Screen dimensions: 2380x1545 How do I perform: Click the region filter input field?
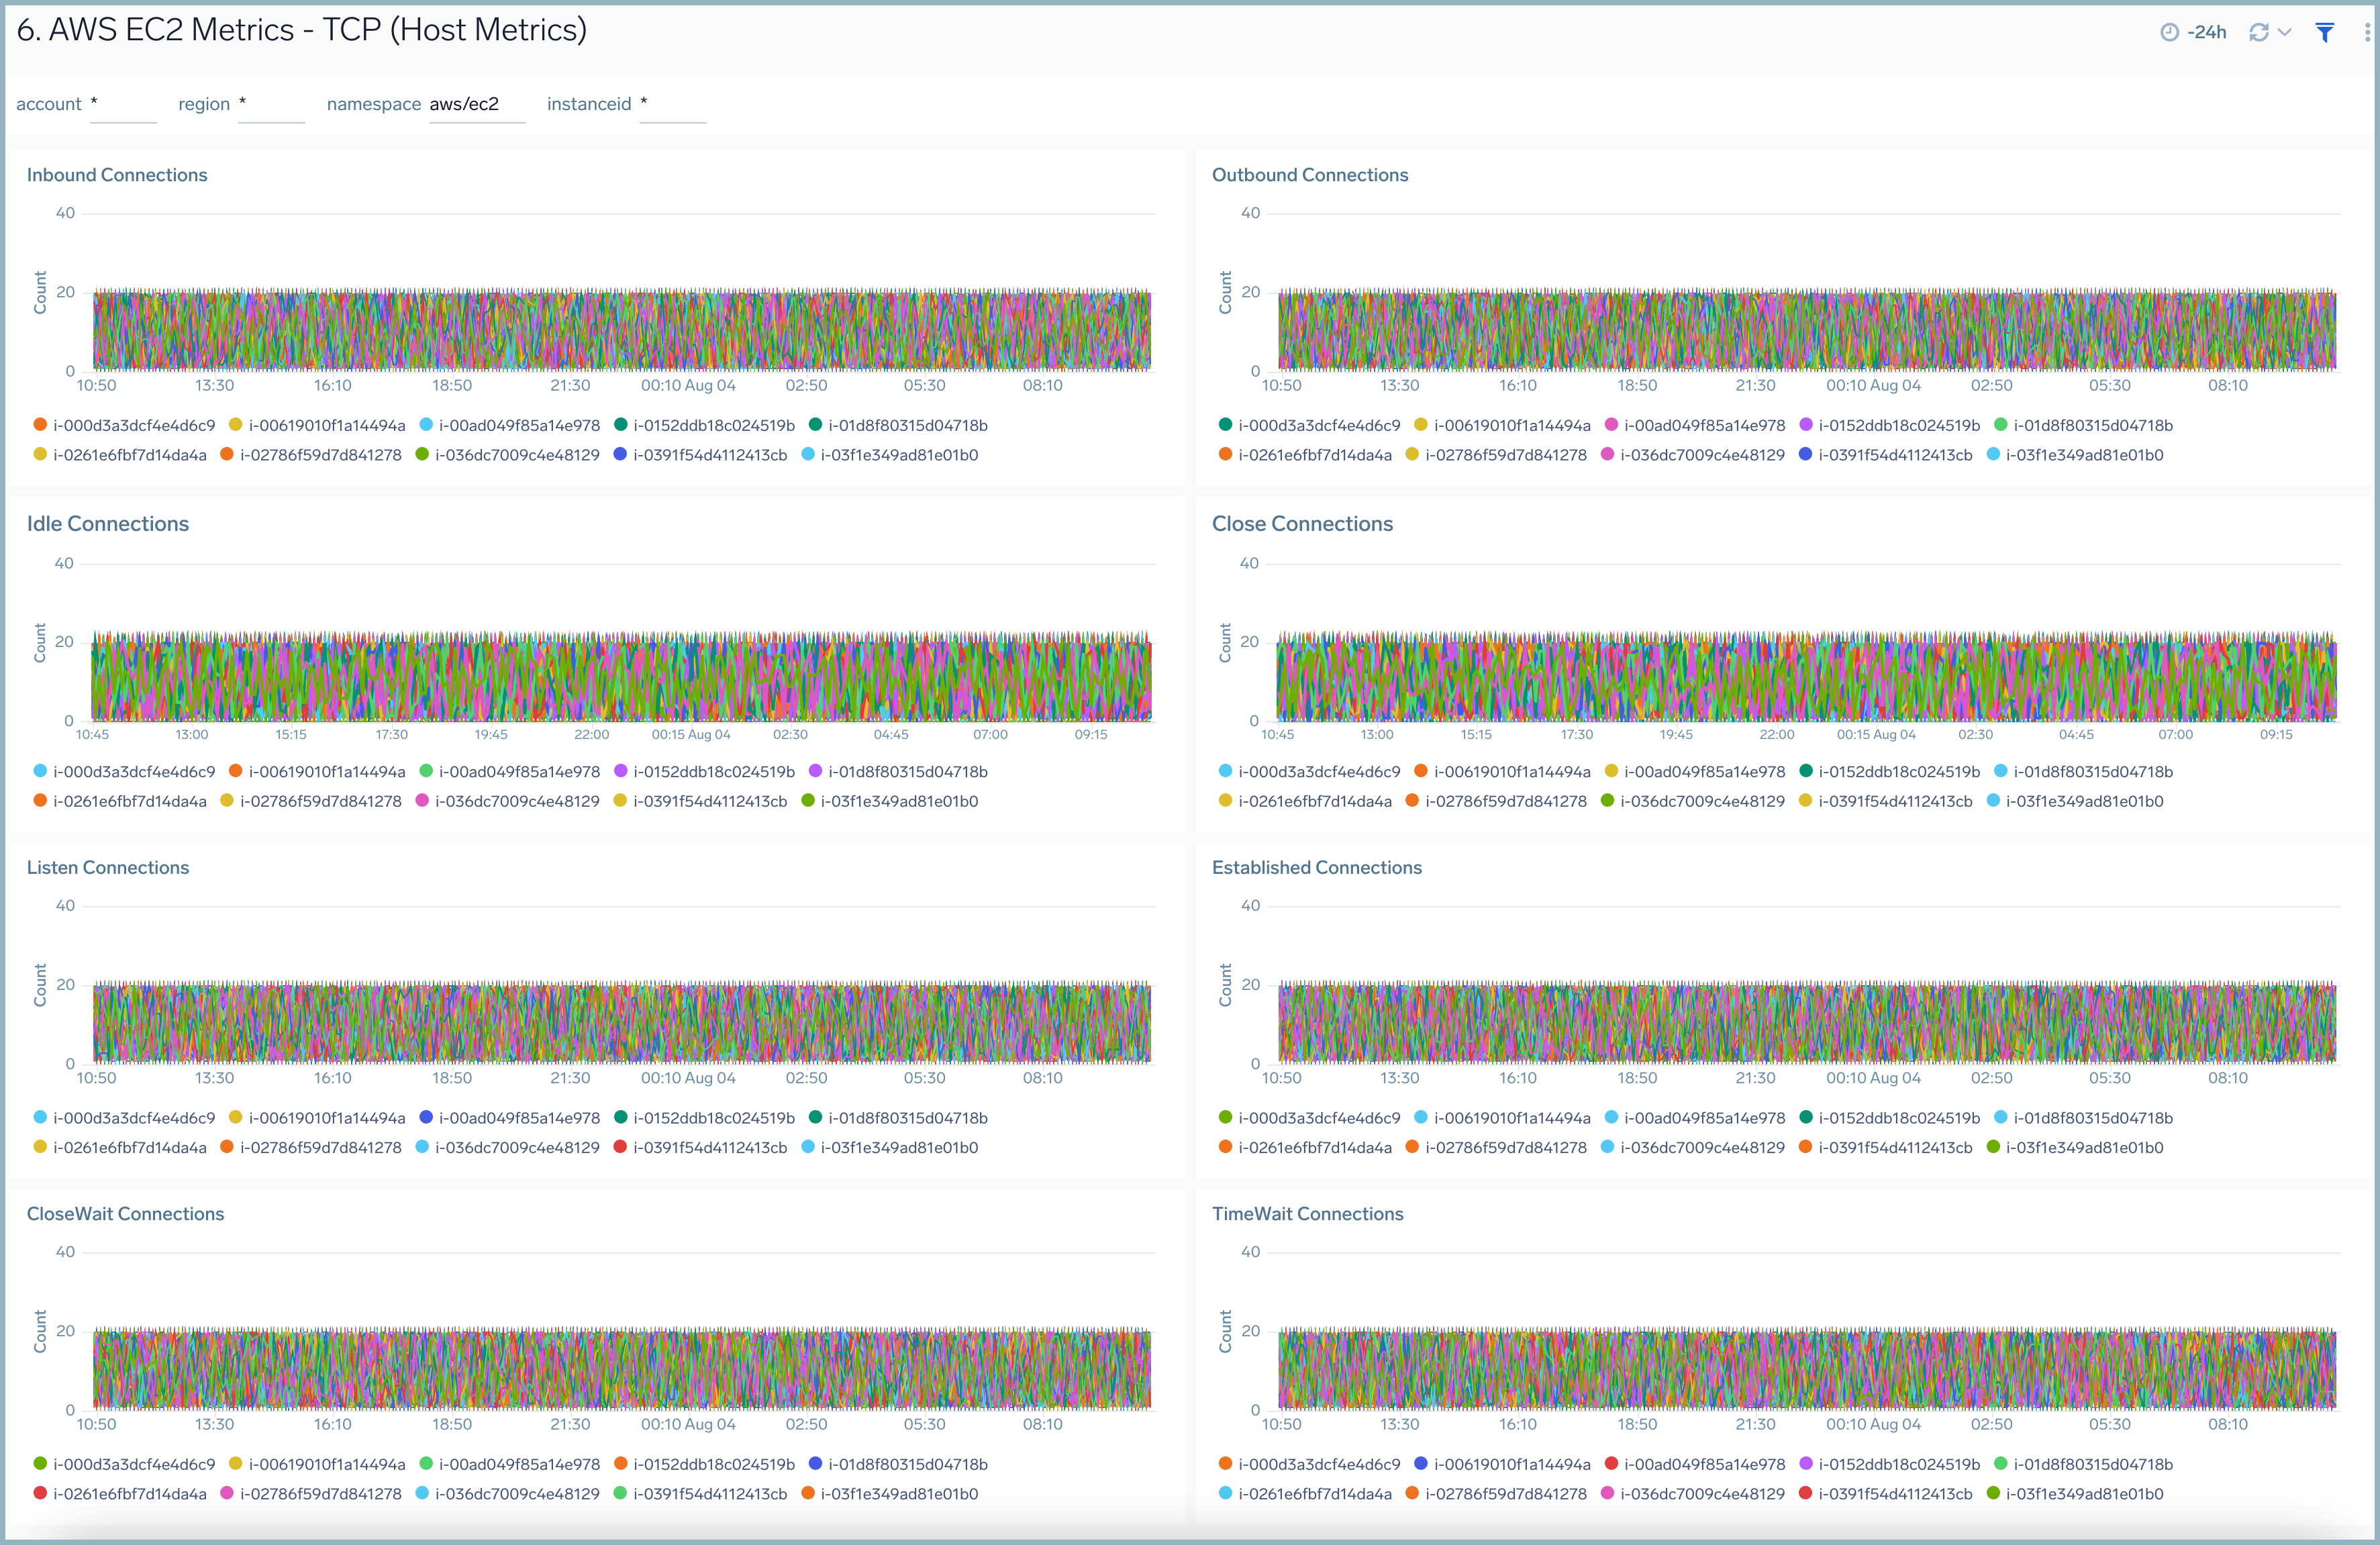pyautogui.click(x=271, y=104)
